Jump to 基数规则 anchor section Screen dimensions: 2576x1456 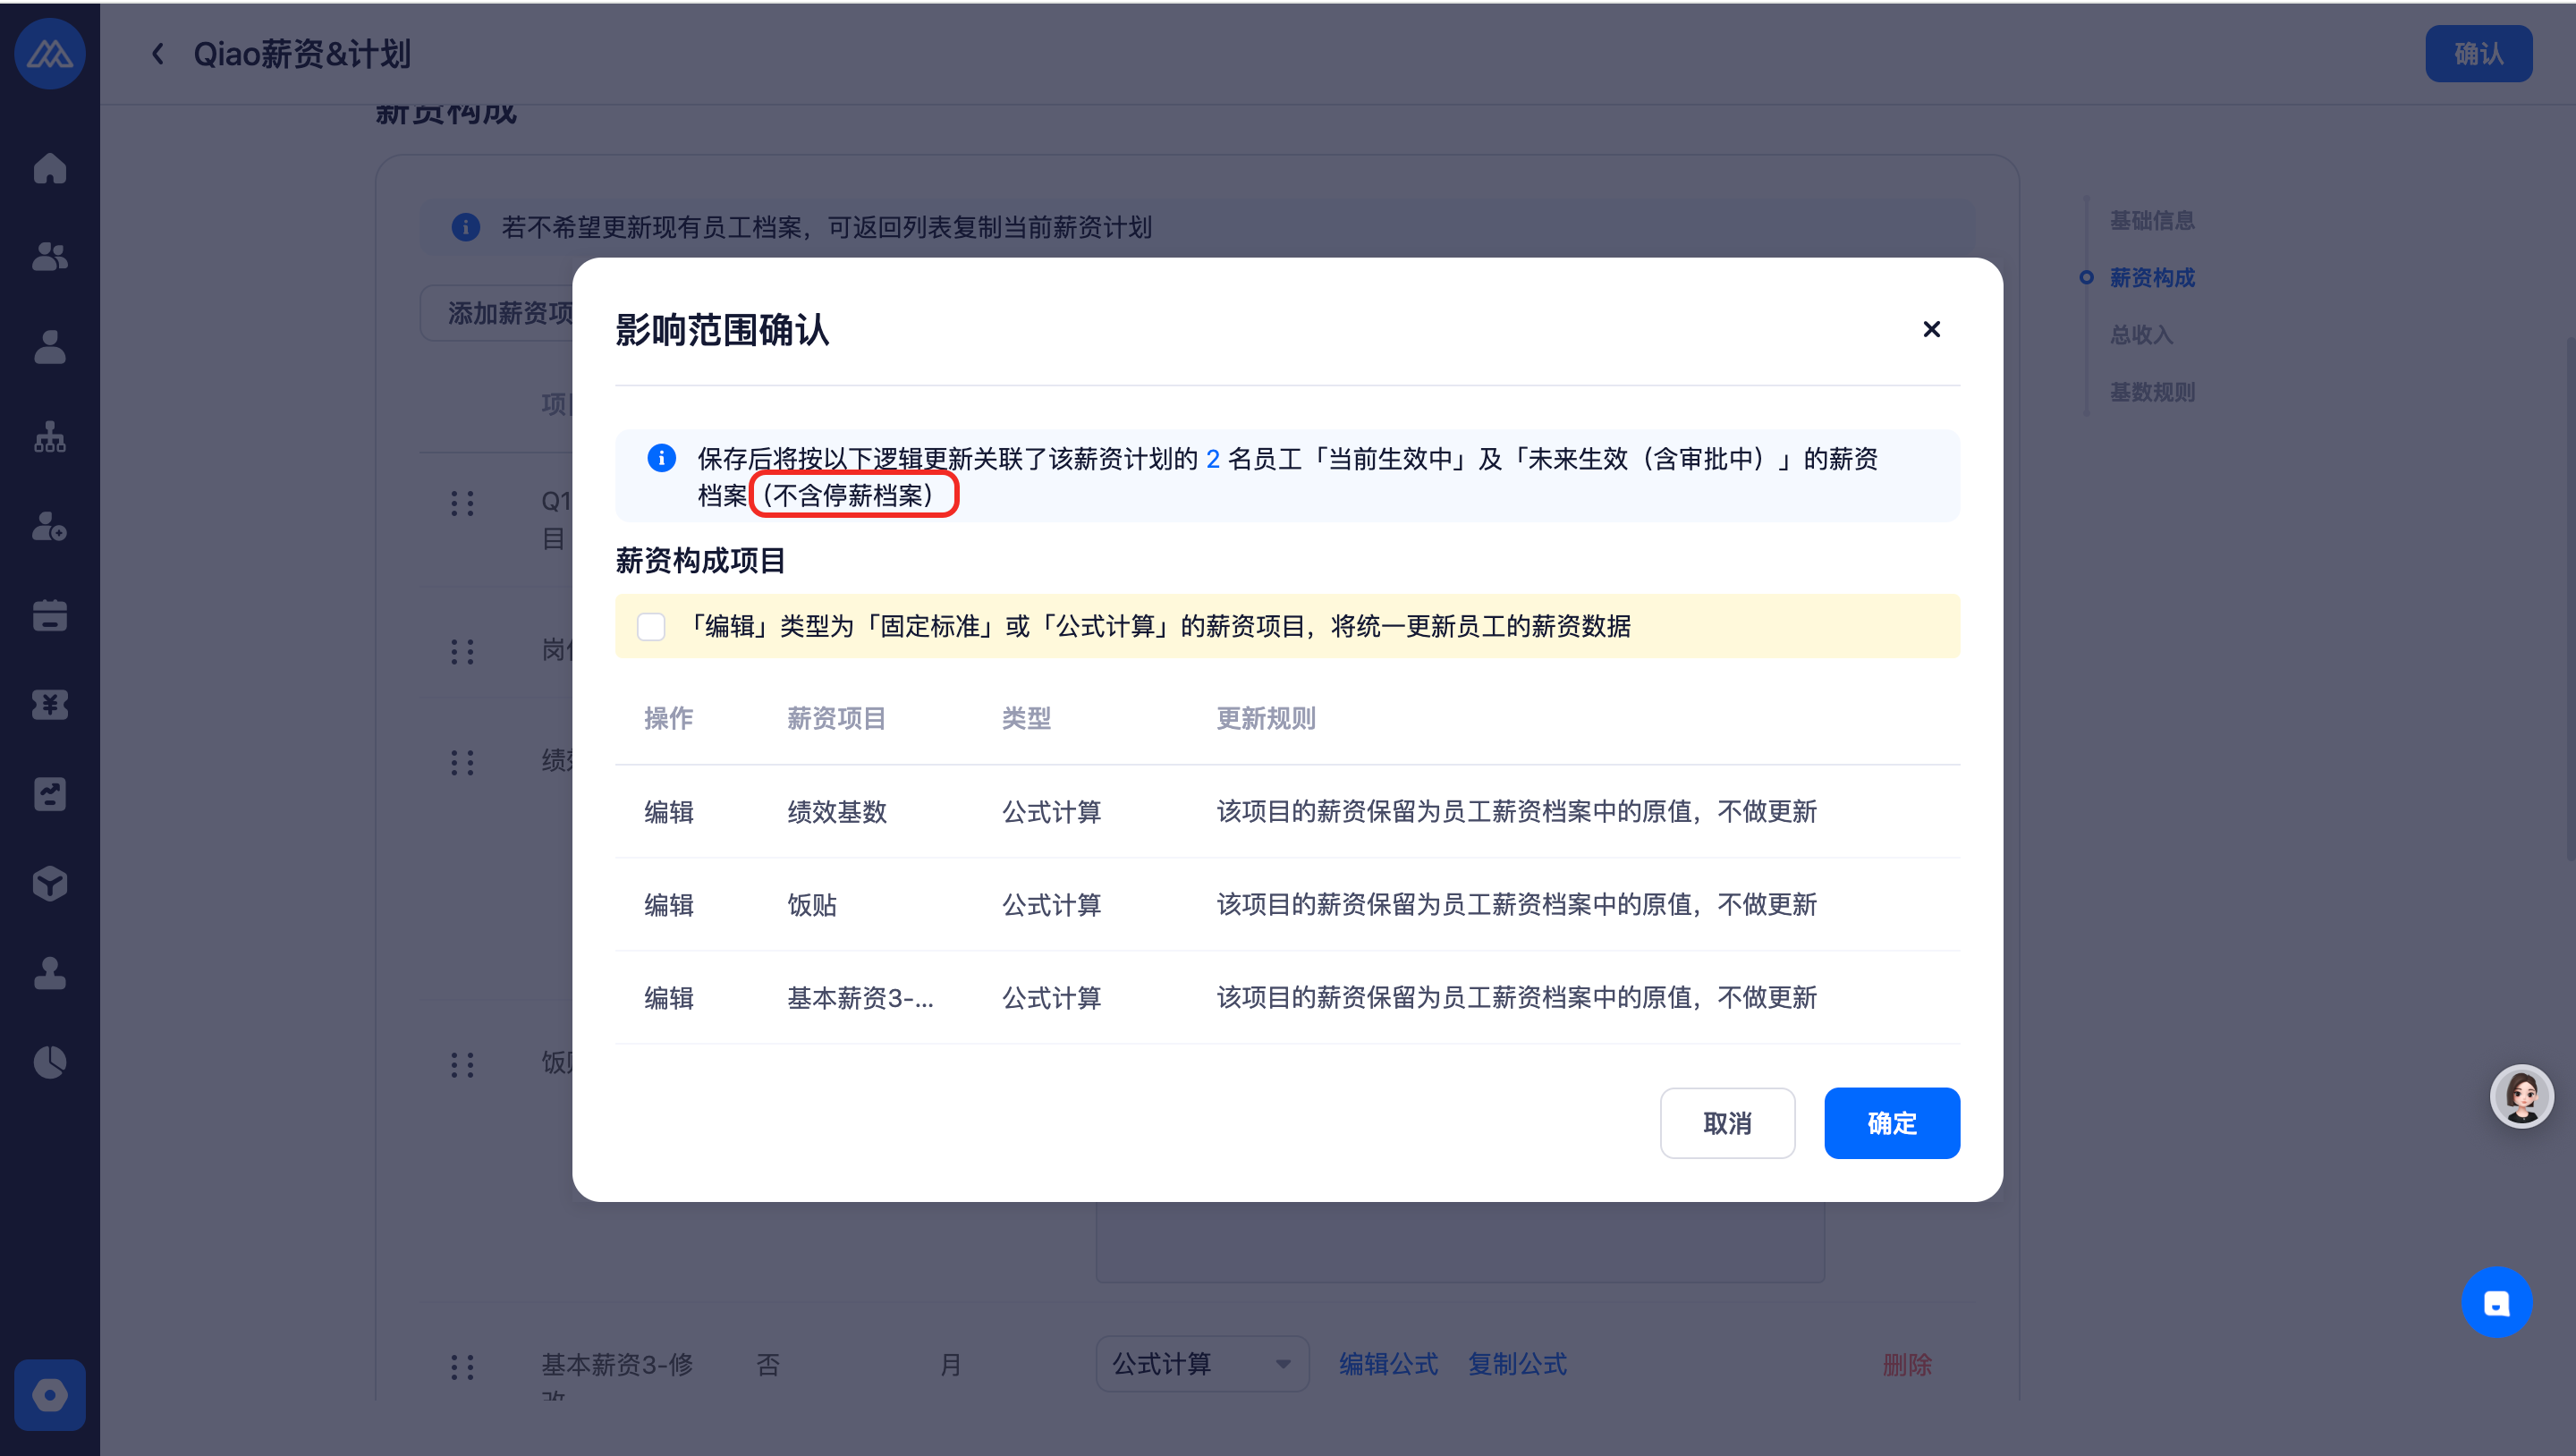coord(2151,392)
